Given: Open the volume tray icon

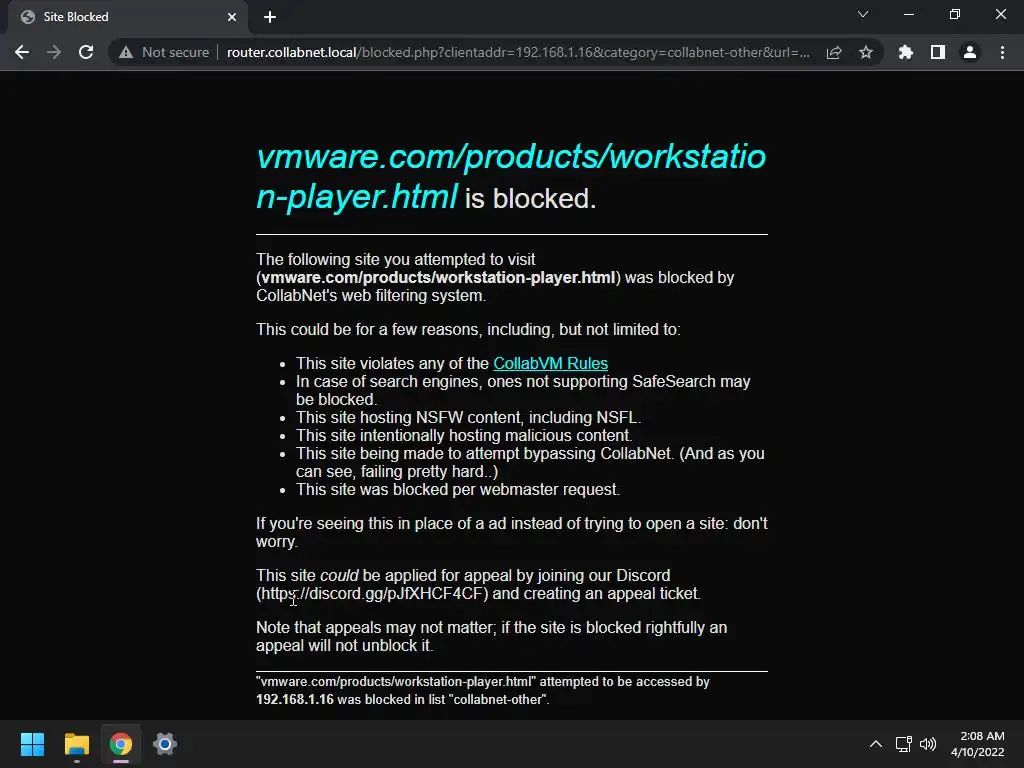Looking at the screenshot, I should [928, 744].
